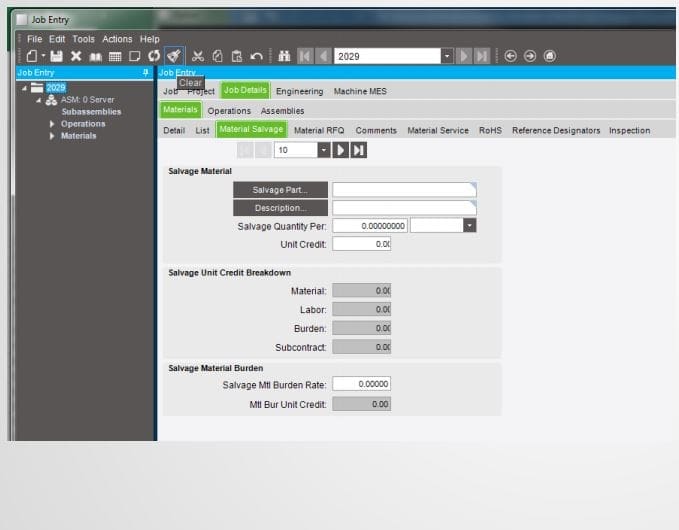Screen dimensions: 679x530
Task: Open the material Detail tab
Action: pyautogui.click(x=174, y=130)
